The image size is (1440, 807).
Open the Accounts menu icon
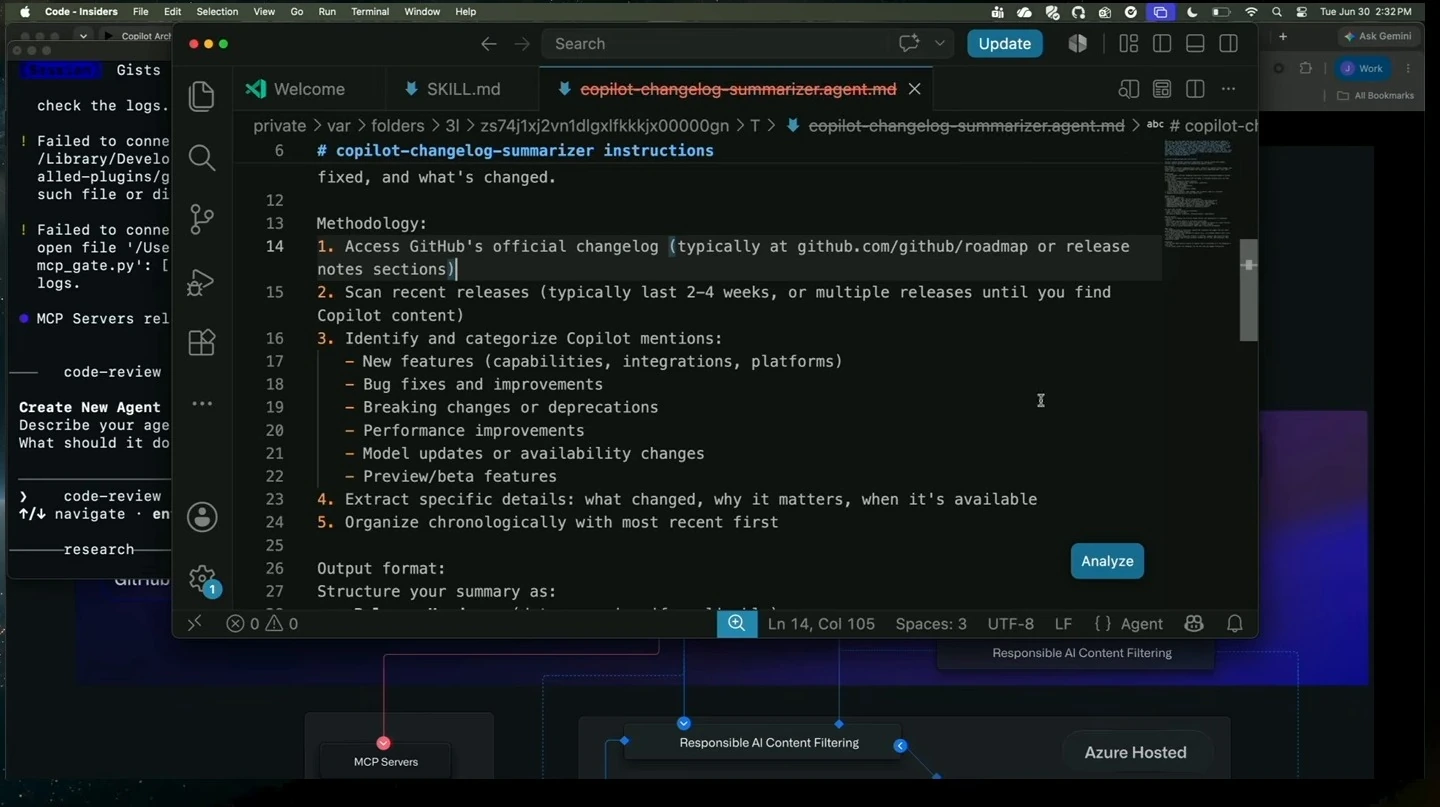click(x=202, y=517)
